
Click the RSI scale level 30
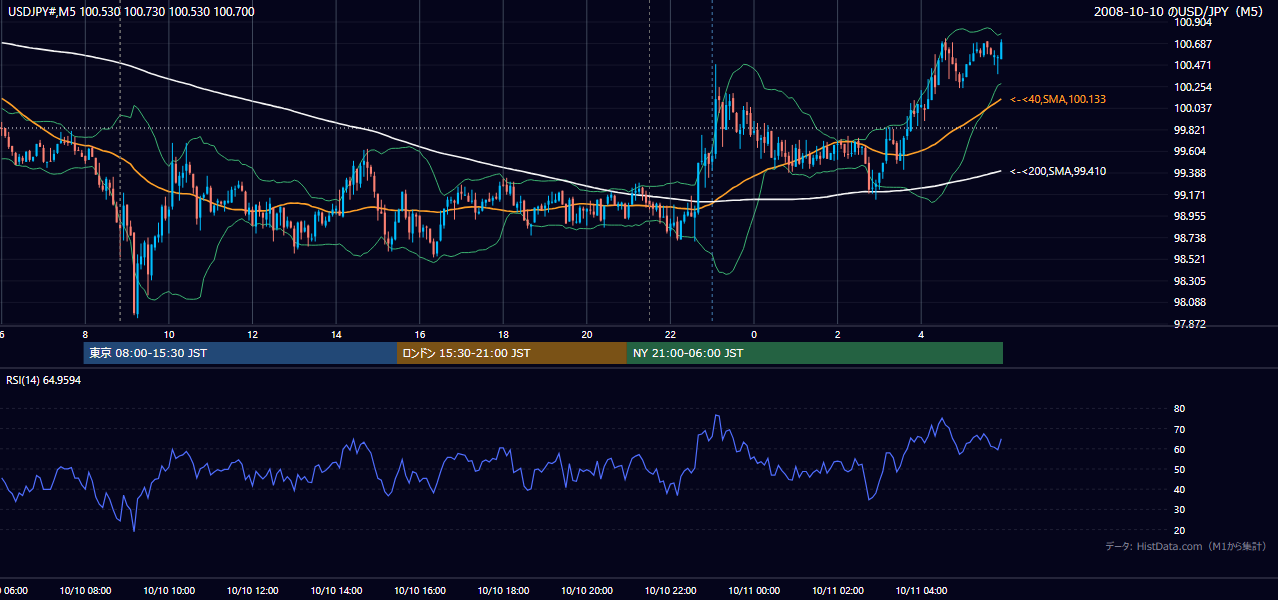(x=1179, y=510)
